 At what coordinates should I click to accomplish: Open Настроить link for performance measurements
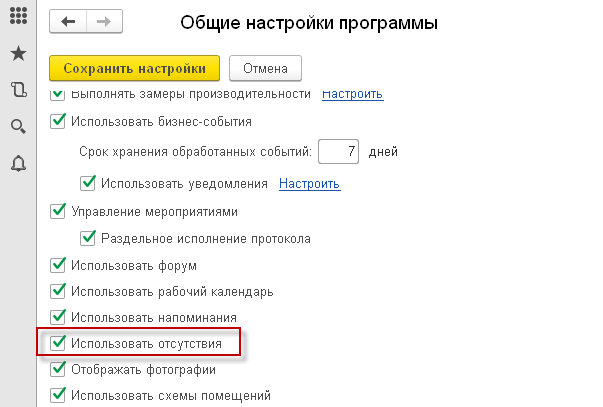352,94
